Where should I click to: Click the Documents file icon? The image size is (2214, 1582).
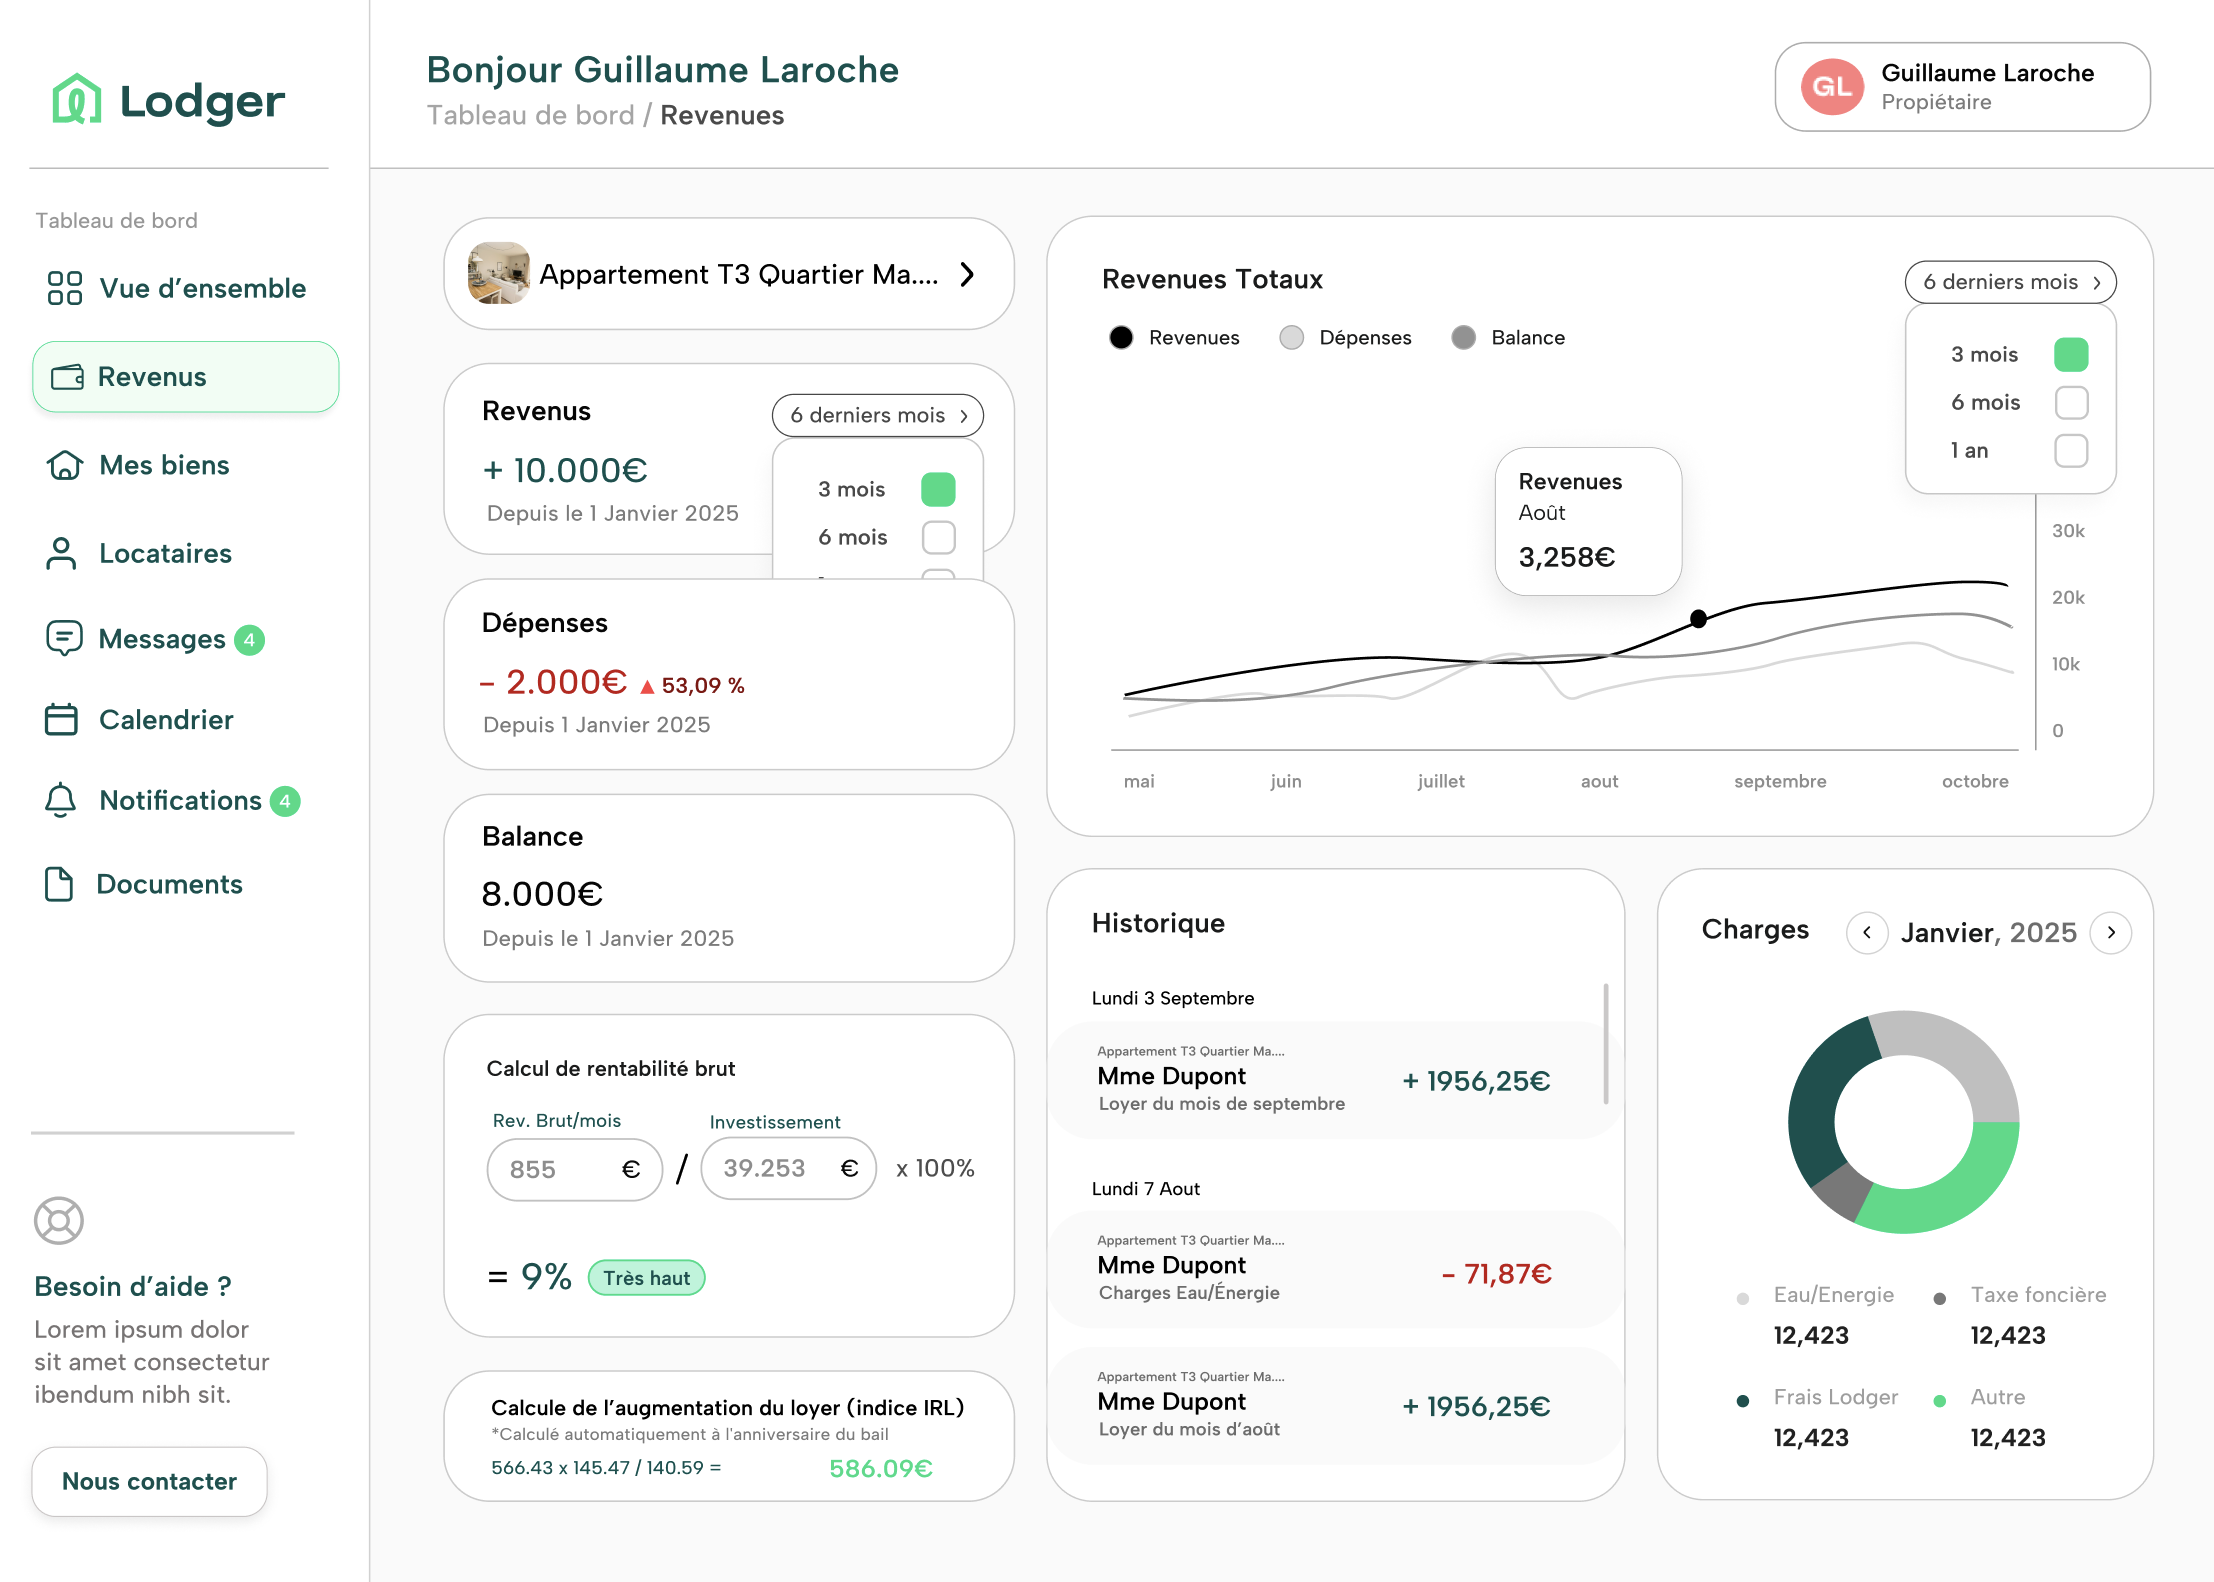[x=59, y=884]
